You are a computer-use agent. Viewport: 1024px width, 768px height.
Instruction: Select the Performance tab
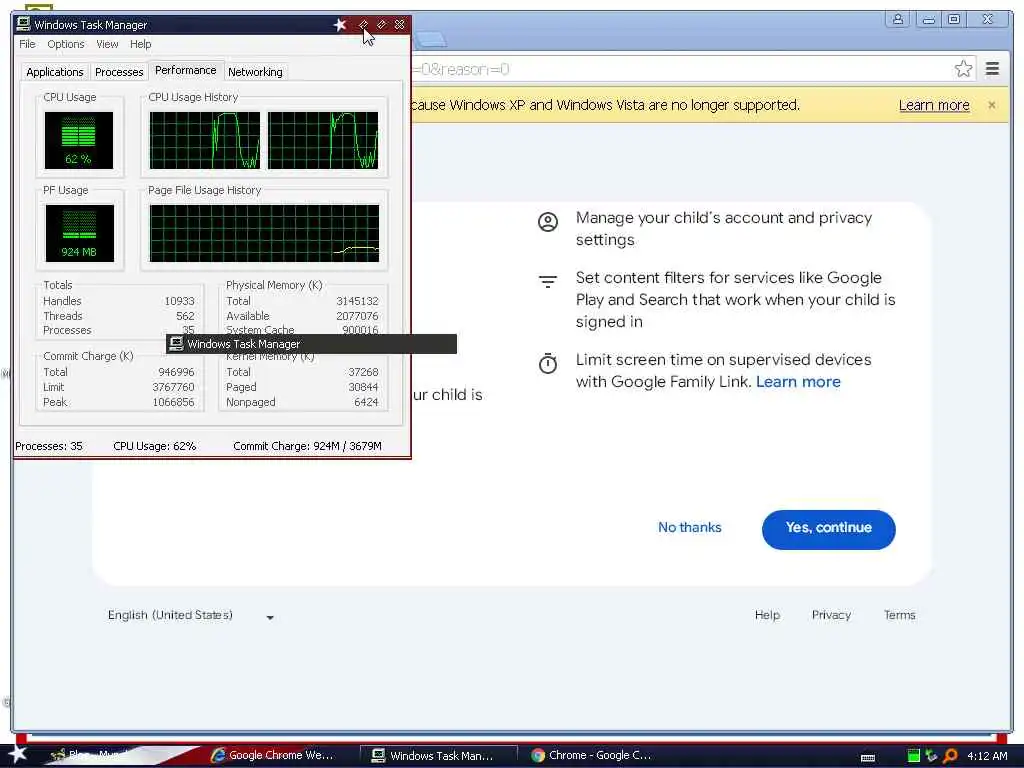185,70
